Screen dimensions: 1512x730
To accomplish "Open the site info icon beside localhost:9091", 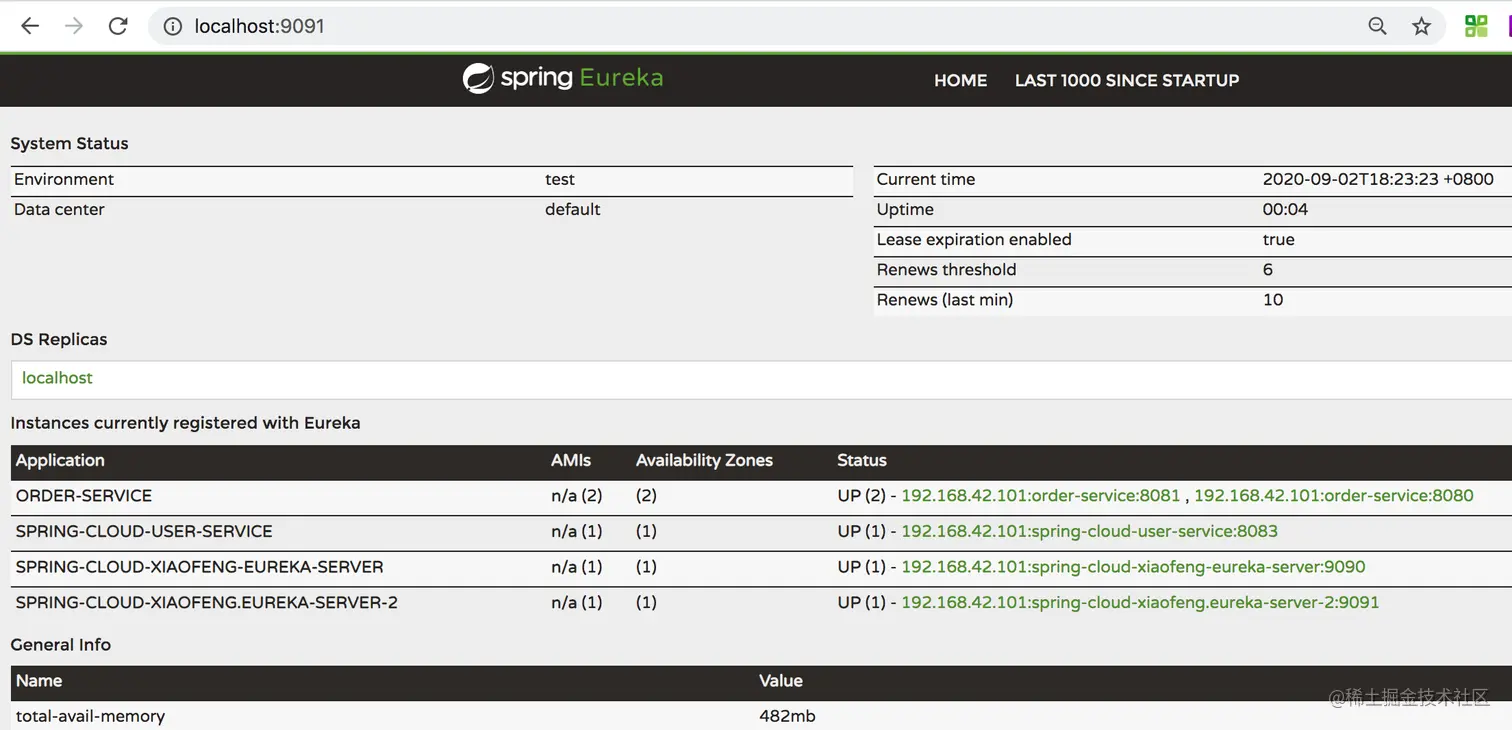I will coord(172,27).
